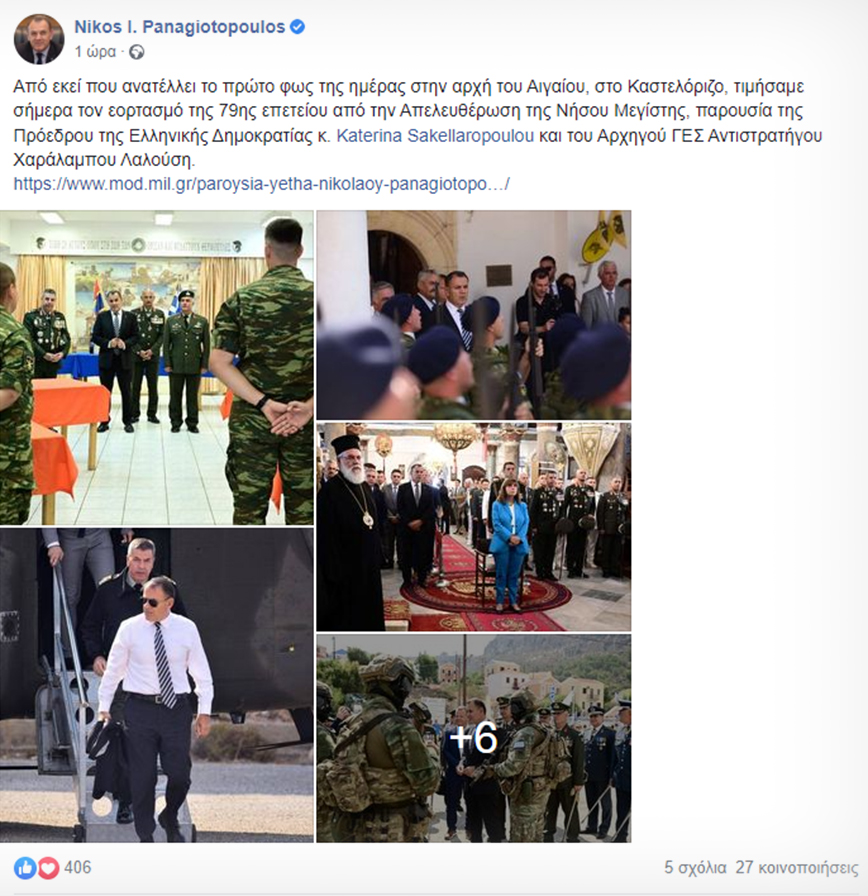Open photo of soldiers in blue berets
Viewport: 868px width, 896px height.
[x=474, y=315]
